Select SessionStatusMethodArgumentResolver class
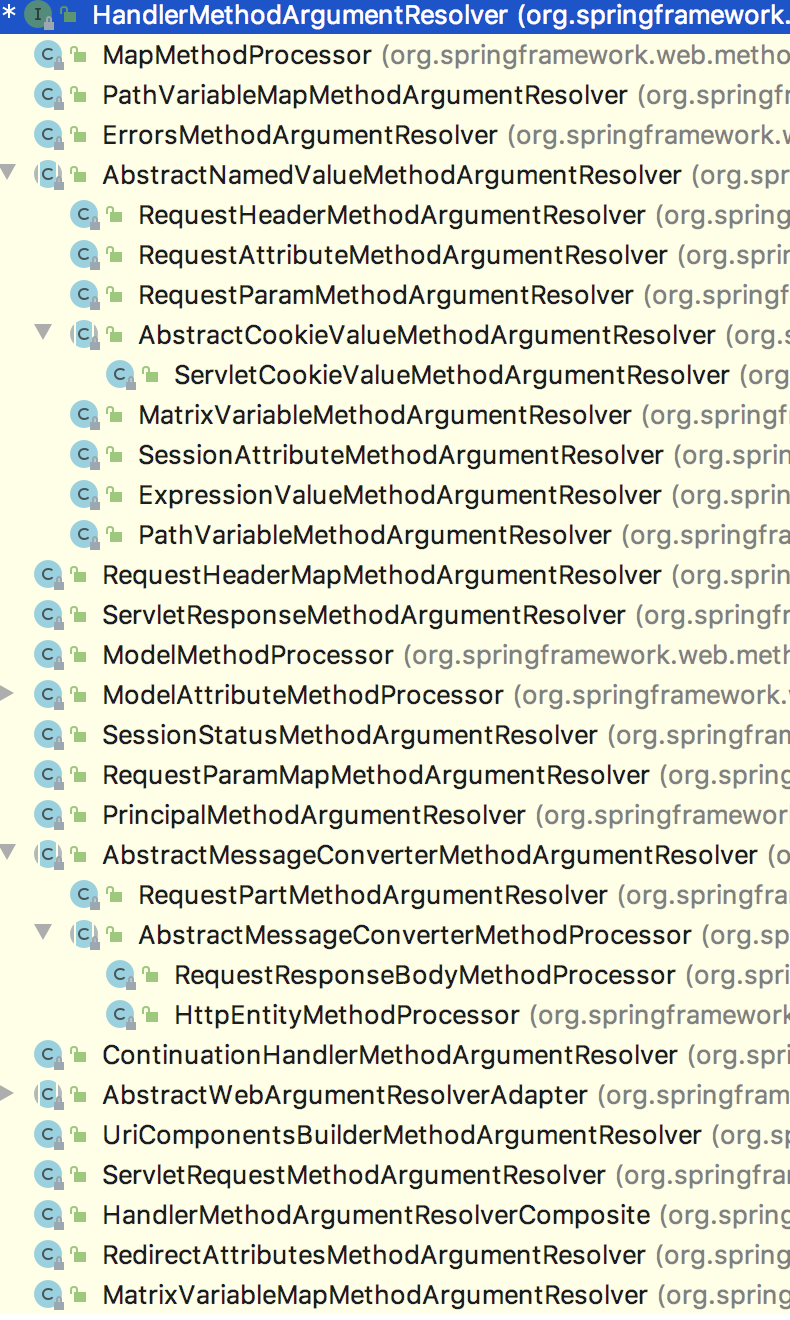This screenshot has height=1320, width=790. [x=350, y=735]
